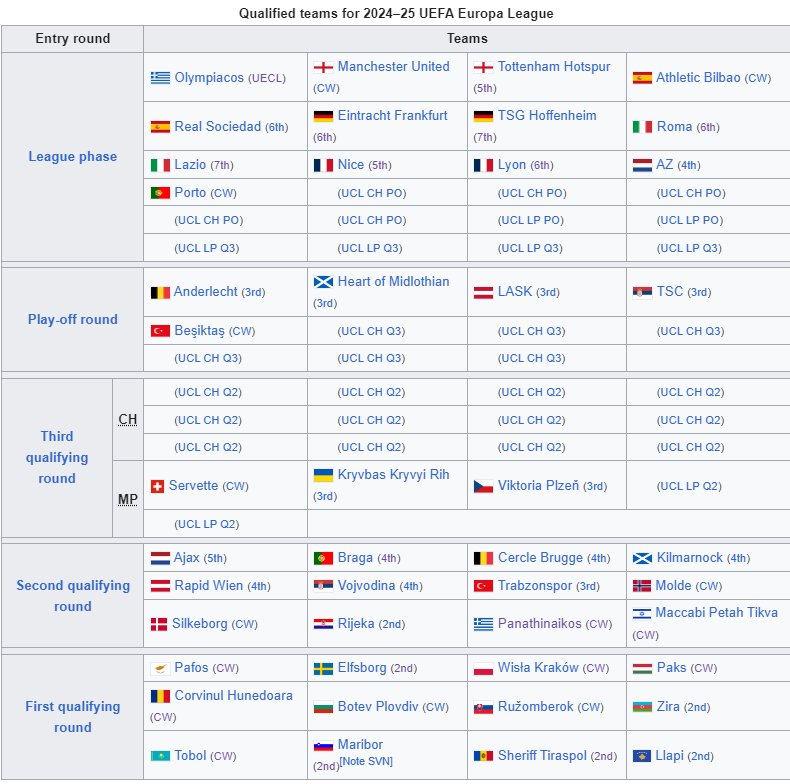Open the Lyon team link

[x=512, y=165]
